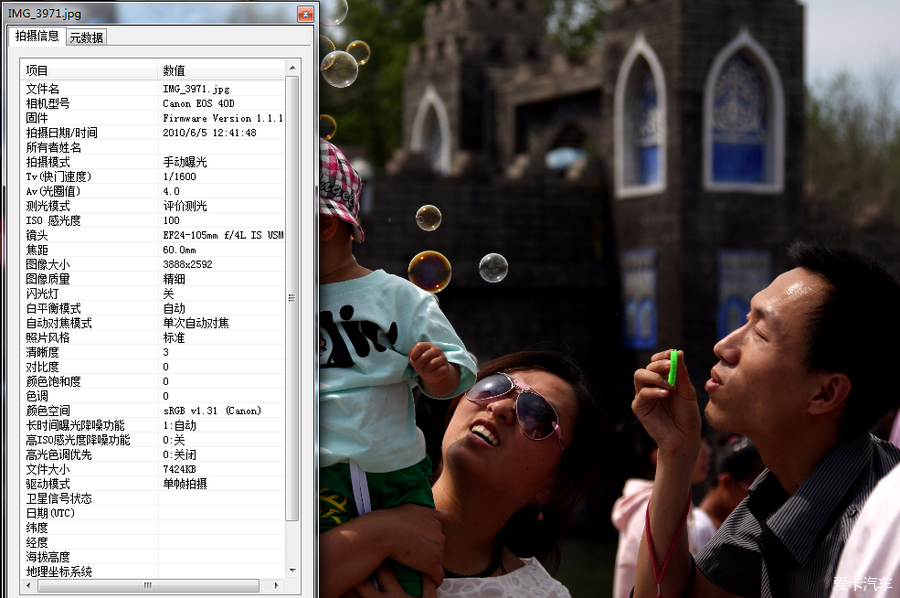Image resolution: width=900 pixels, height=598 pixels.
Task: Click the vertical scrollbar down arrow
Action: click(x=292, y=570)
